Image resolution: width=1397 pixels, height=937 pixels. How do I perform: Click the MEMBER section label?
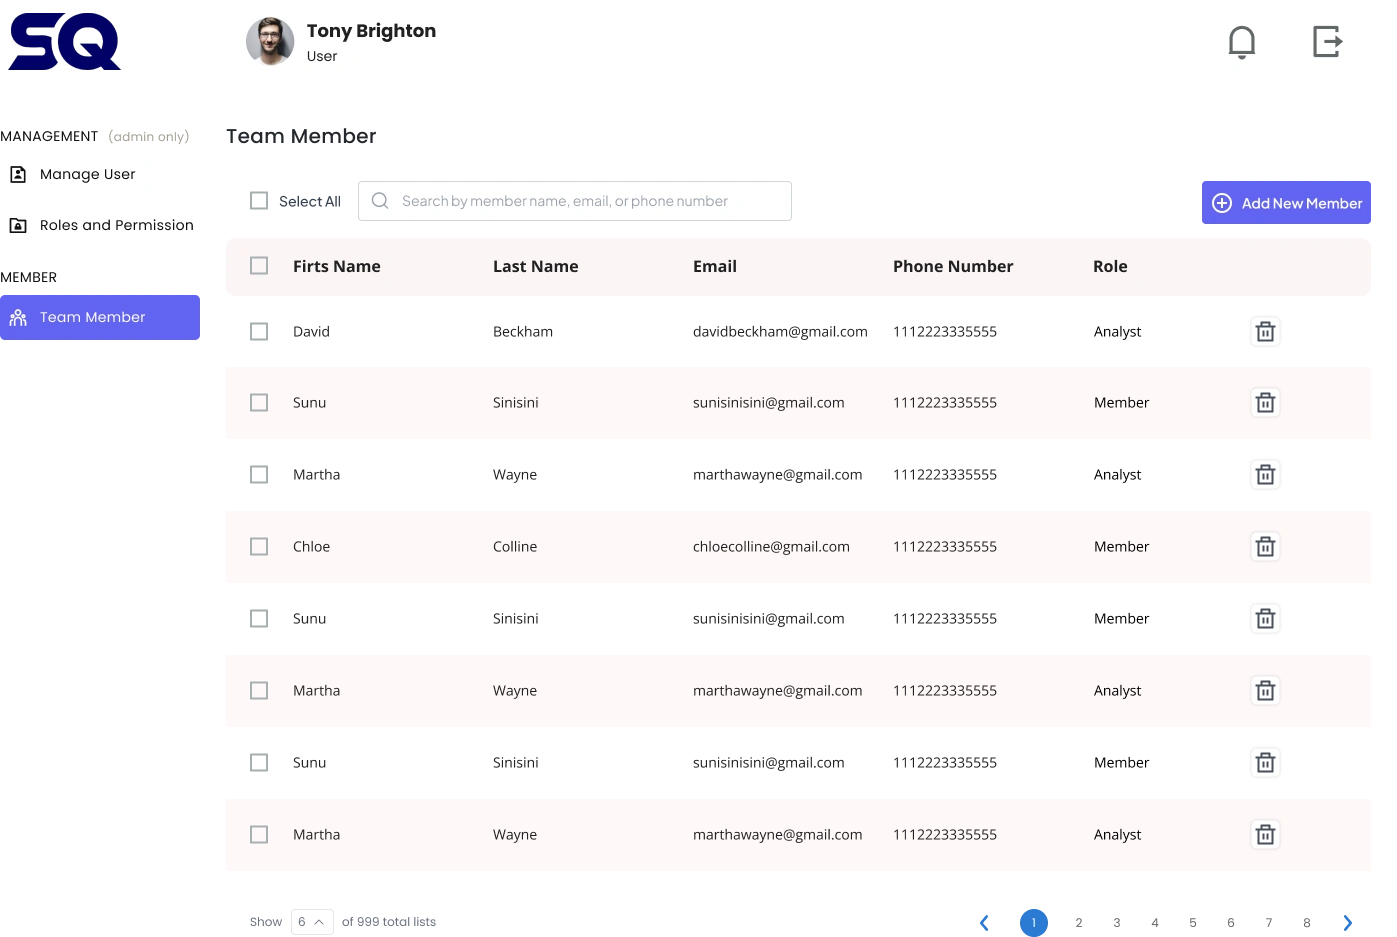[28, 277]
